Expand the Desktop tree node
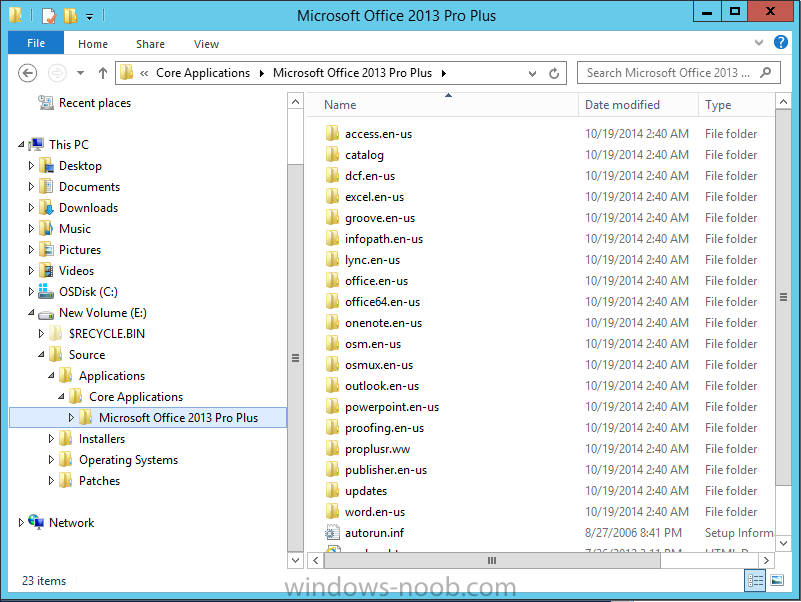Viewport: 801px width, 602px height. 31,166
